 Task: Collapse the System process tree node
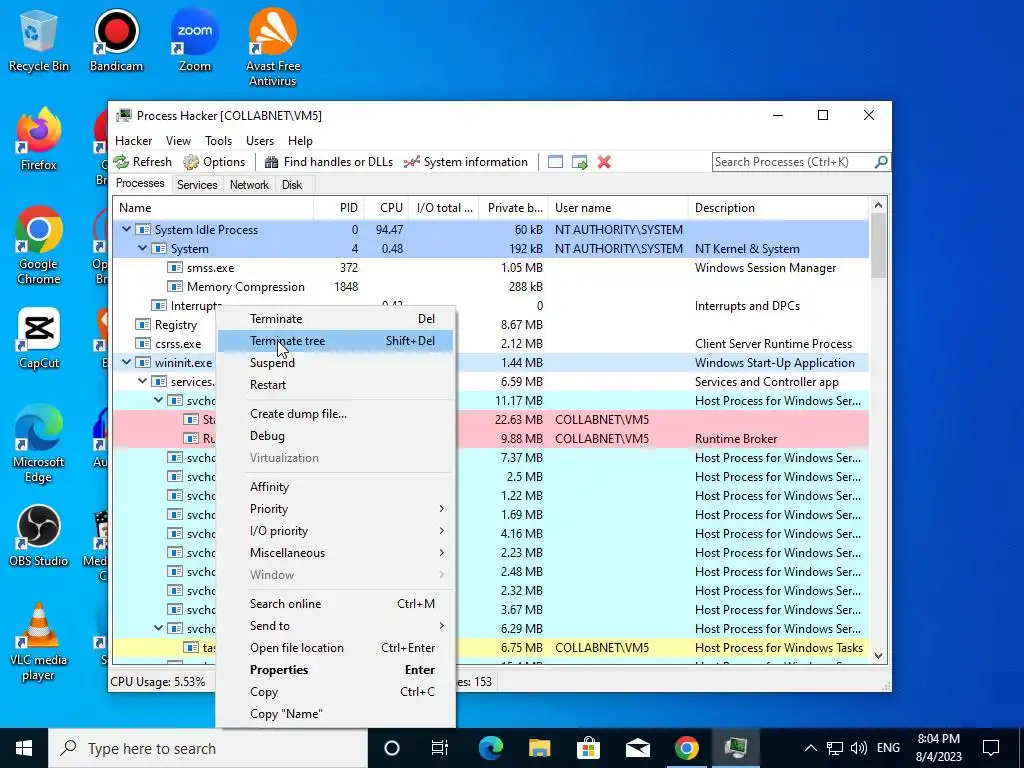coord(142,249)
